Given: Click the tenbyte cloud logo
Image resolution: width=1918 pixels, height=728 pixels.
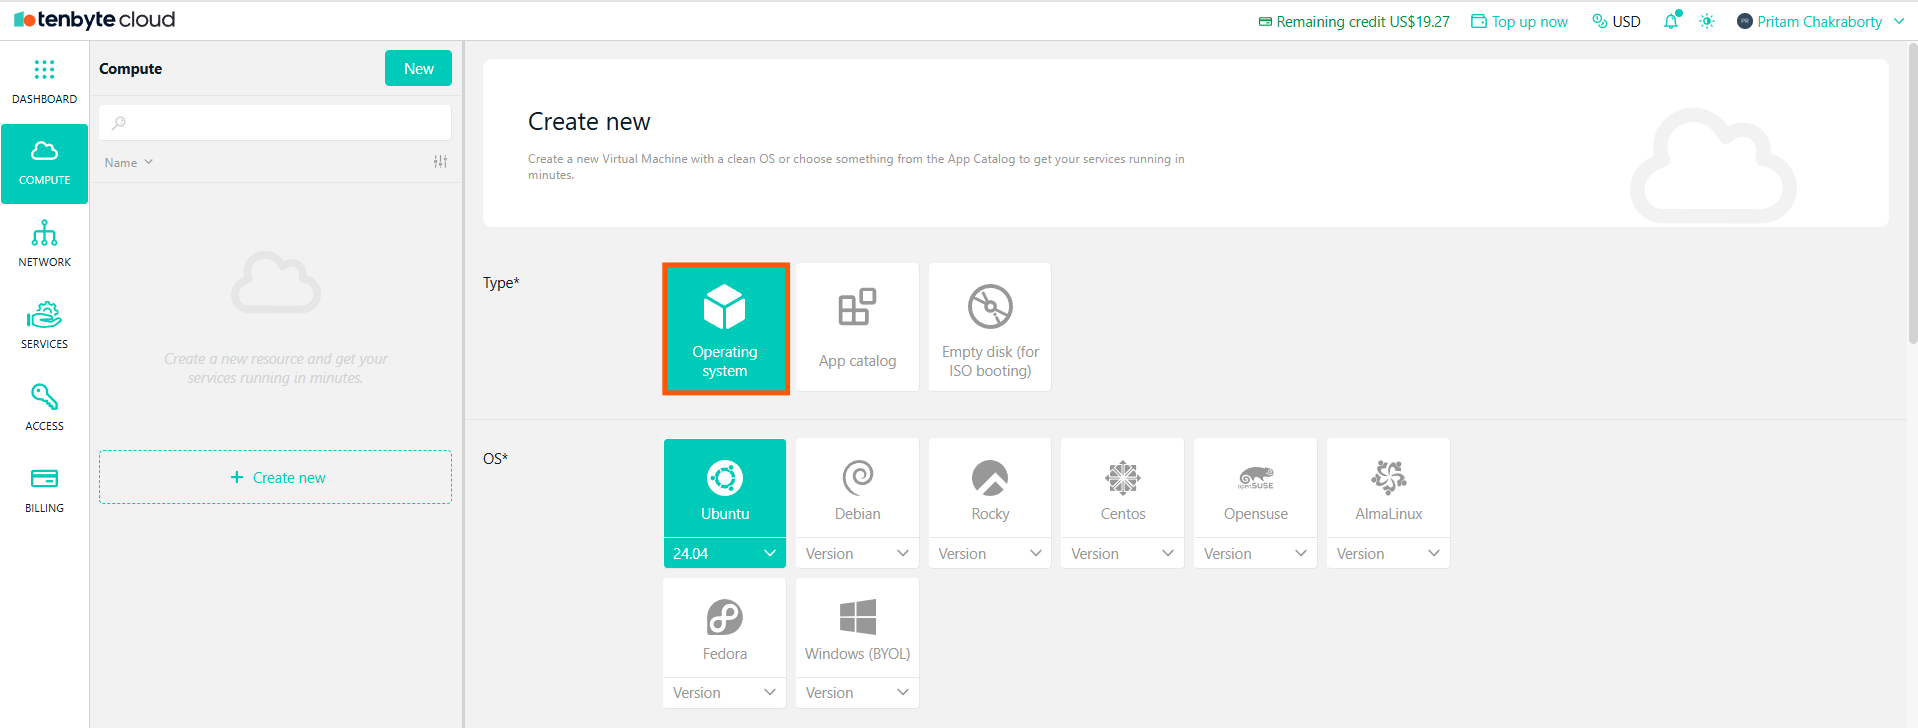Looking at the screenshot, I should pos(95,20).
